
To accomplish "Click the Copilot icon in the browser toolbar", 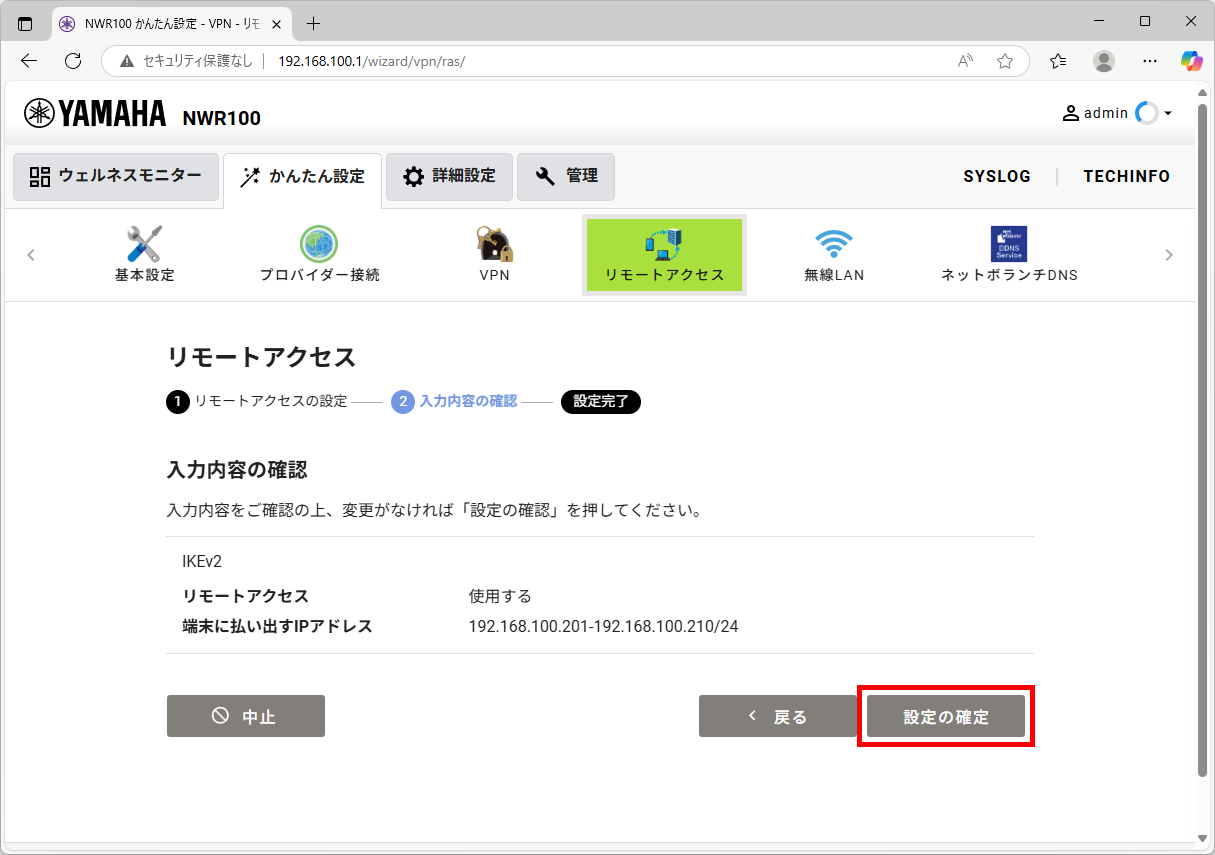I will (x=1191, y=61).
